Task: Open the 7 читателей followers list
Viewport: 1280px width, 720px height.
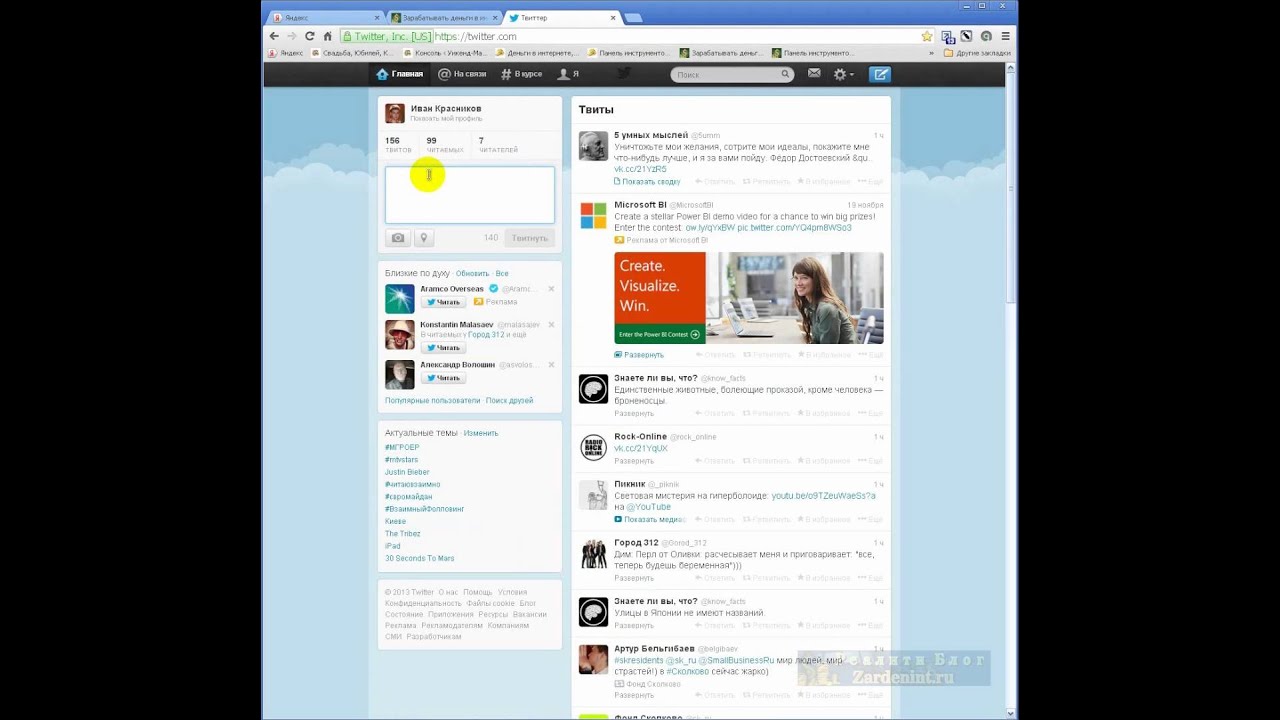Action: tap(498, 145)
